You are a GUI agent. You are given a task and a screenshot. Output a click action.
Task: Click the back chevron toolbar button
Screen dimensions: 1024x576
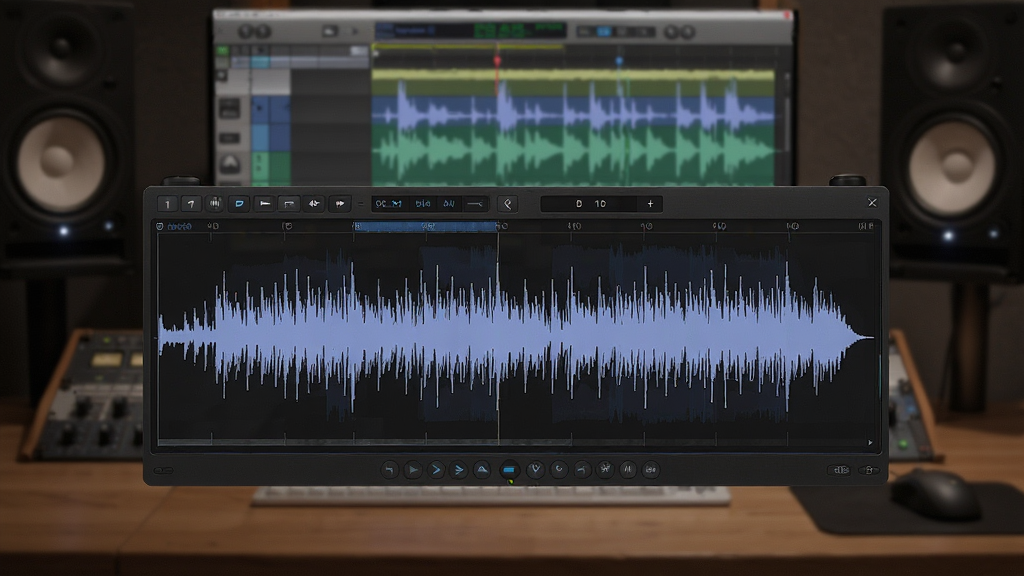507,204
